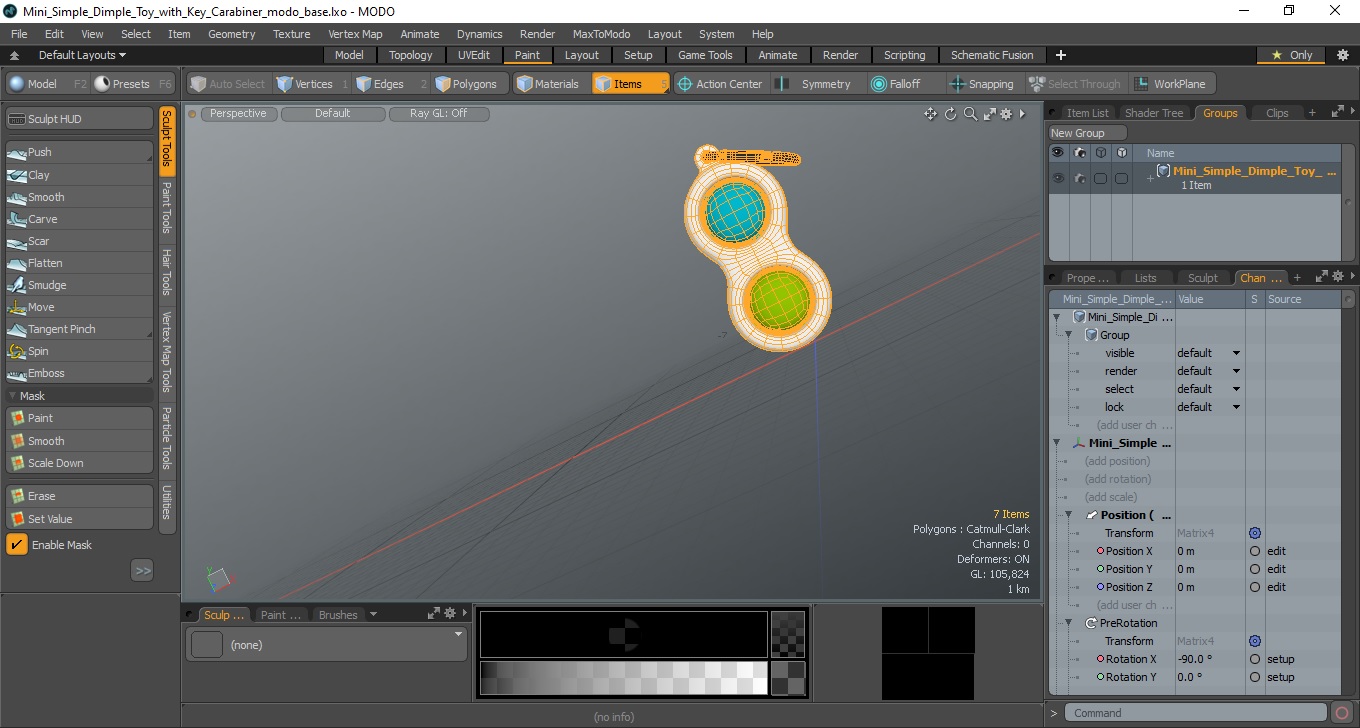1360x728 pixels.
Task: Toggle Symmetry option
Action: [816, 84]
